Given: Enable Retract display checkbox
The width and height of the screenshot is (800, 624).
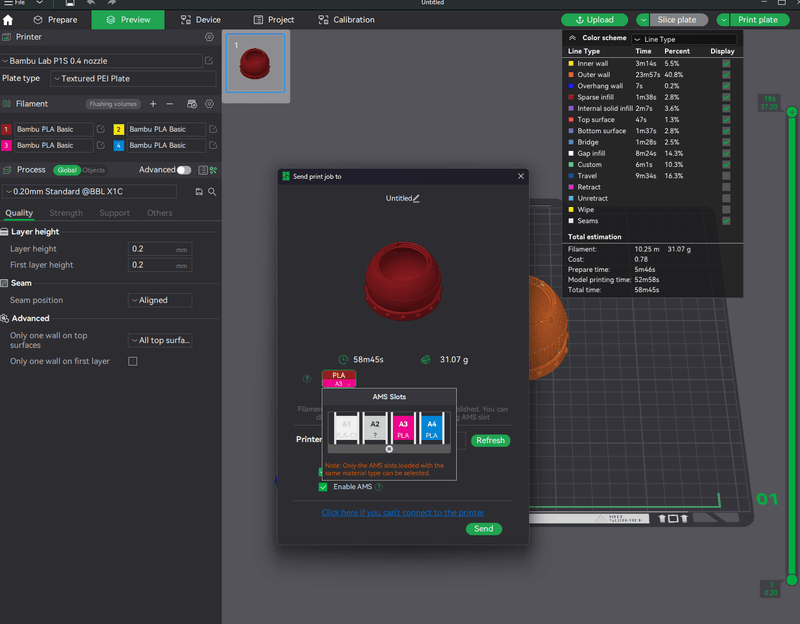Looking at the screenshot, I should [726, 187].
